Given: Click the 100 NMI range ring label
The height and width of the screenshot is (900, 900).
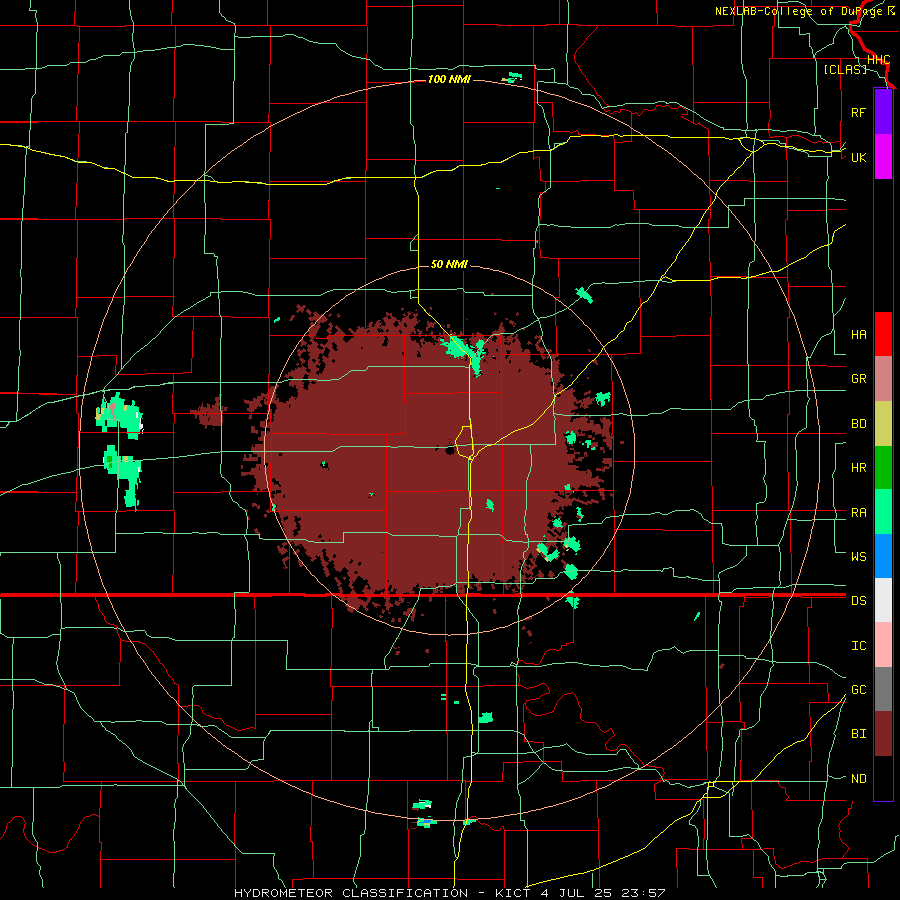Looking at the screenshot, I should pos(449,79).
